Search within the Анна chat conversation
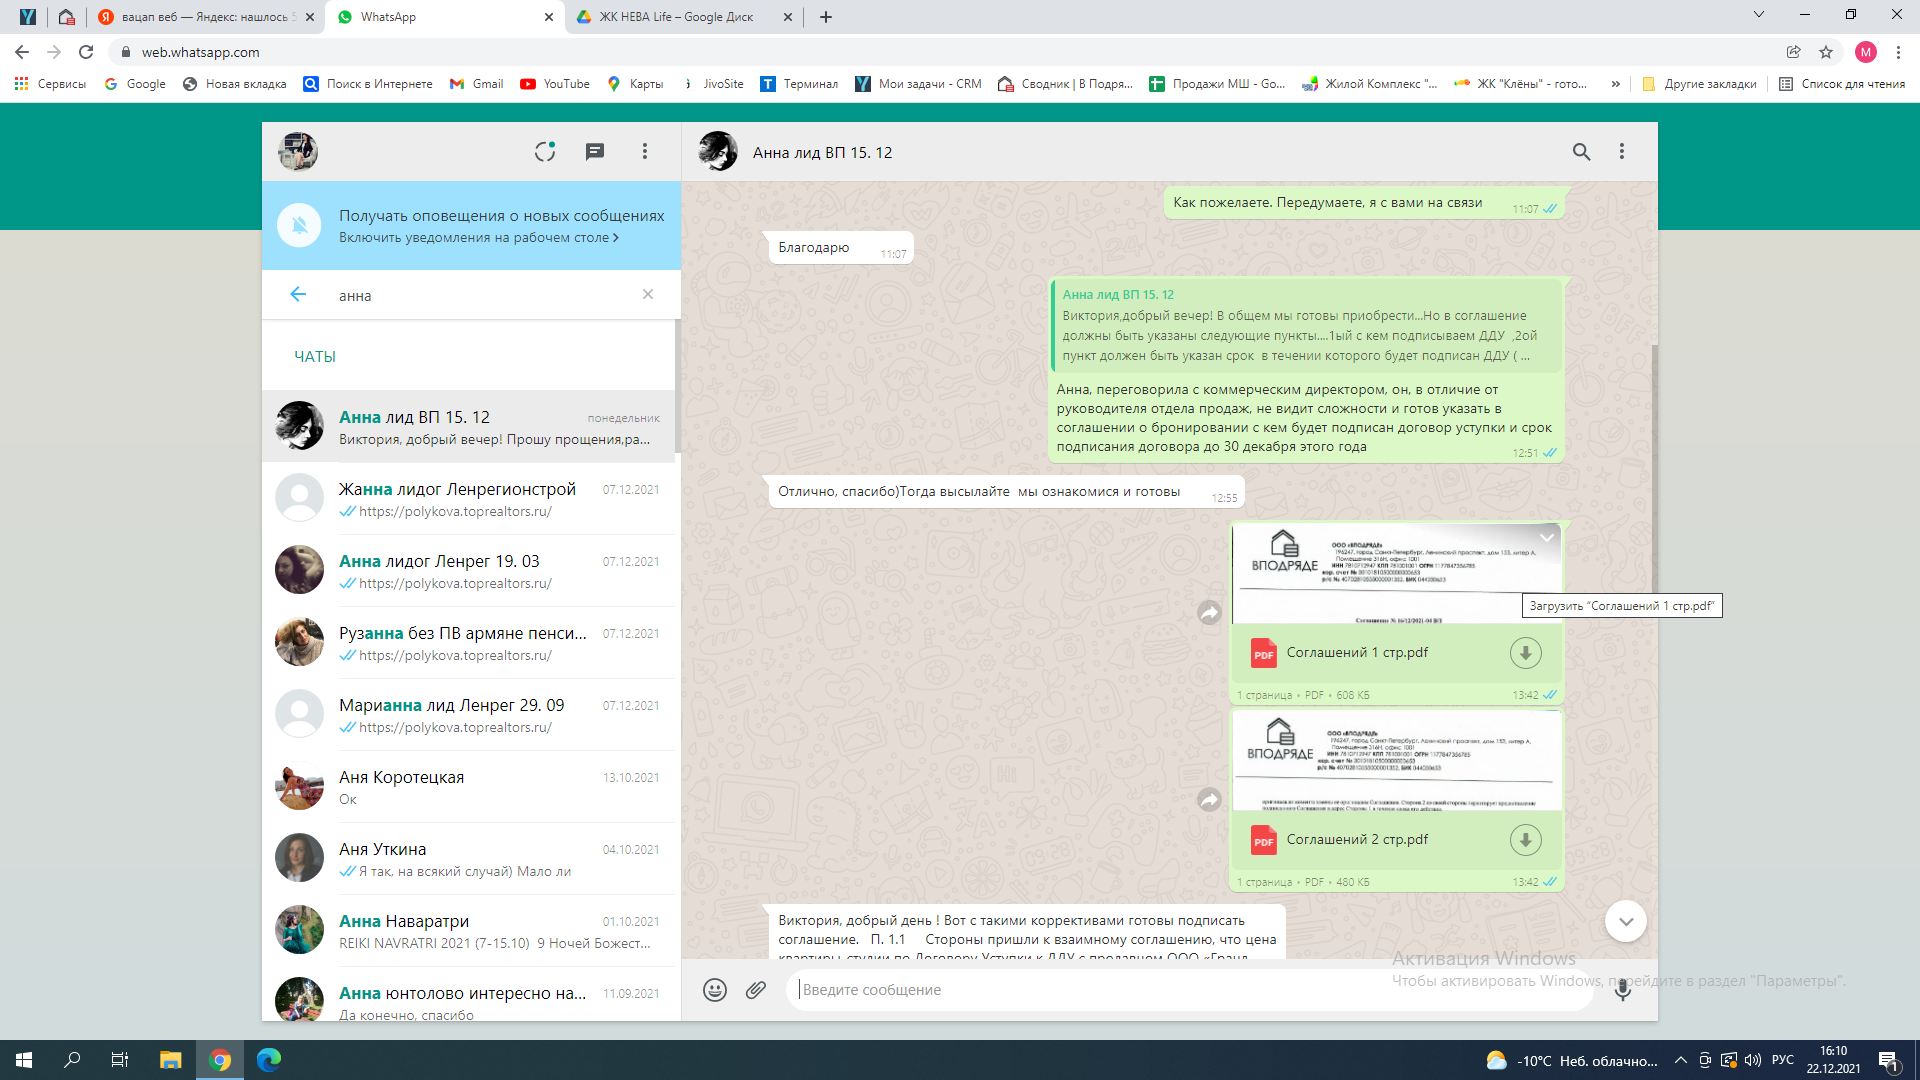1920x1080 pixels. [1580, 152]
